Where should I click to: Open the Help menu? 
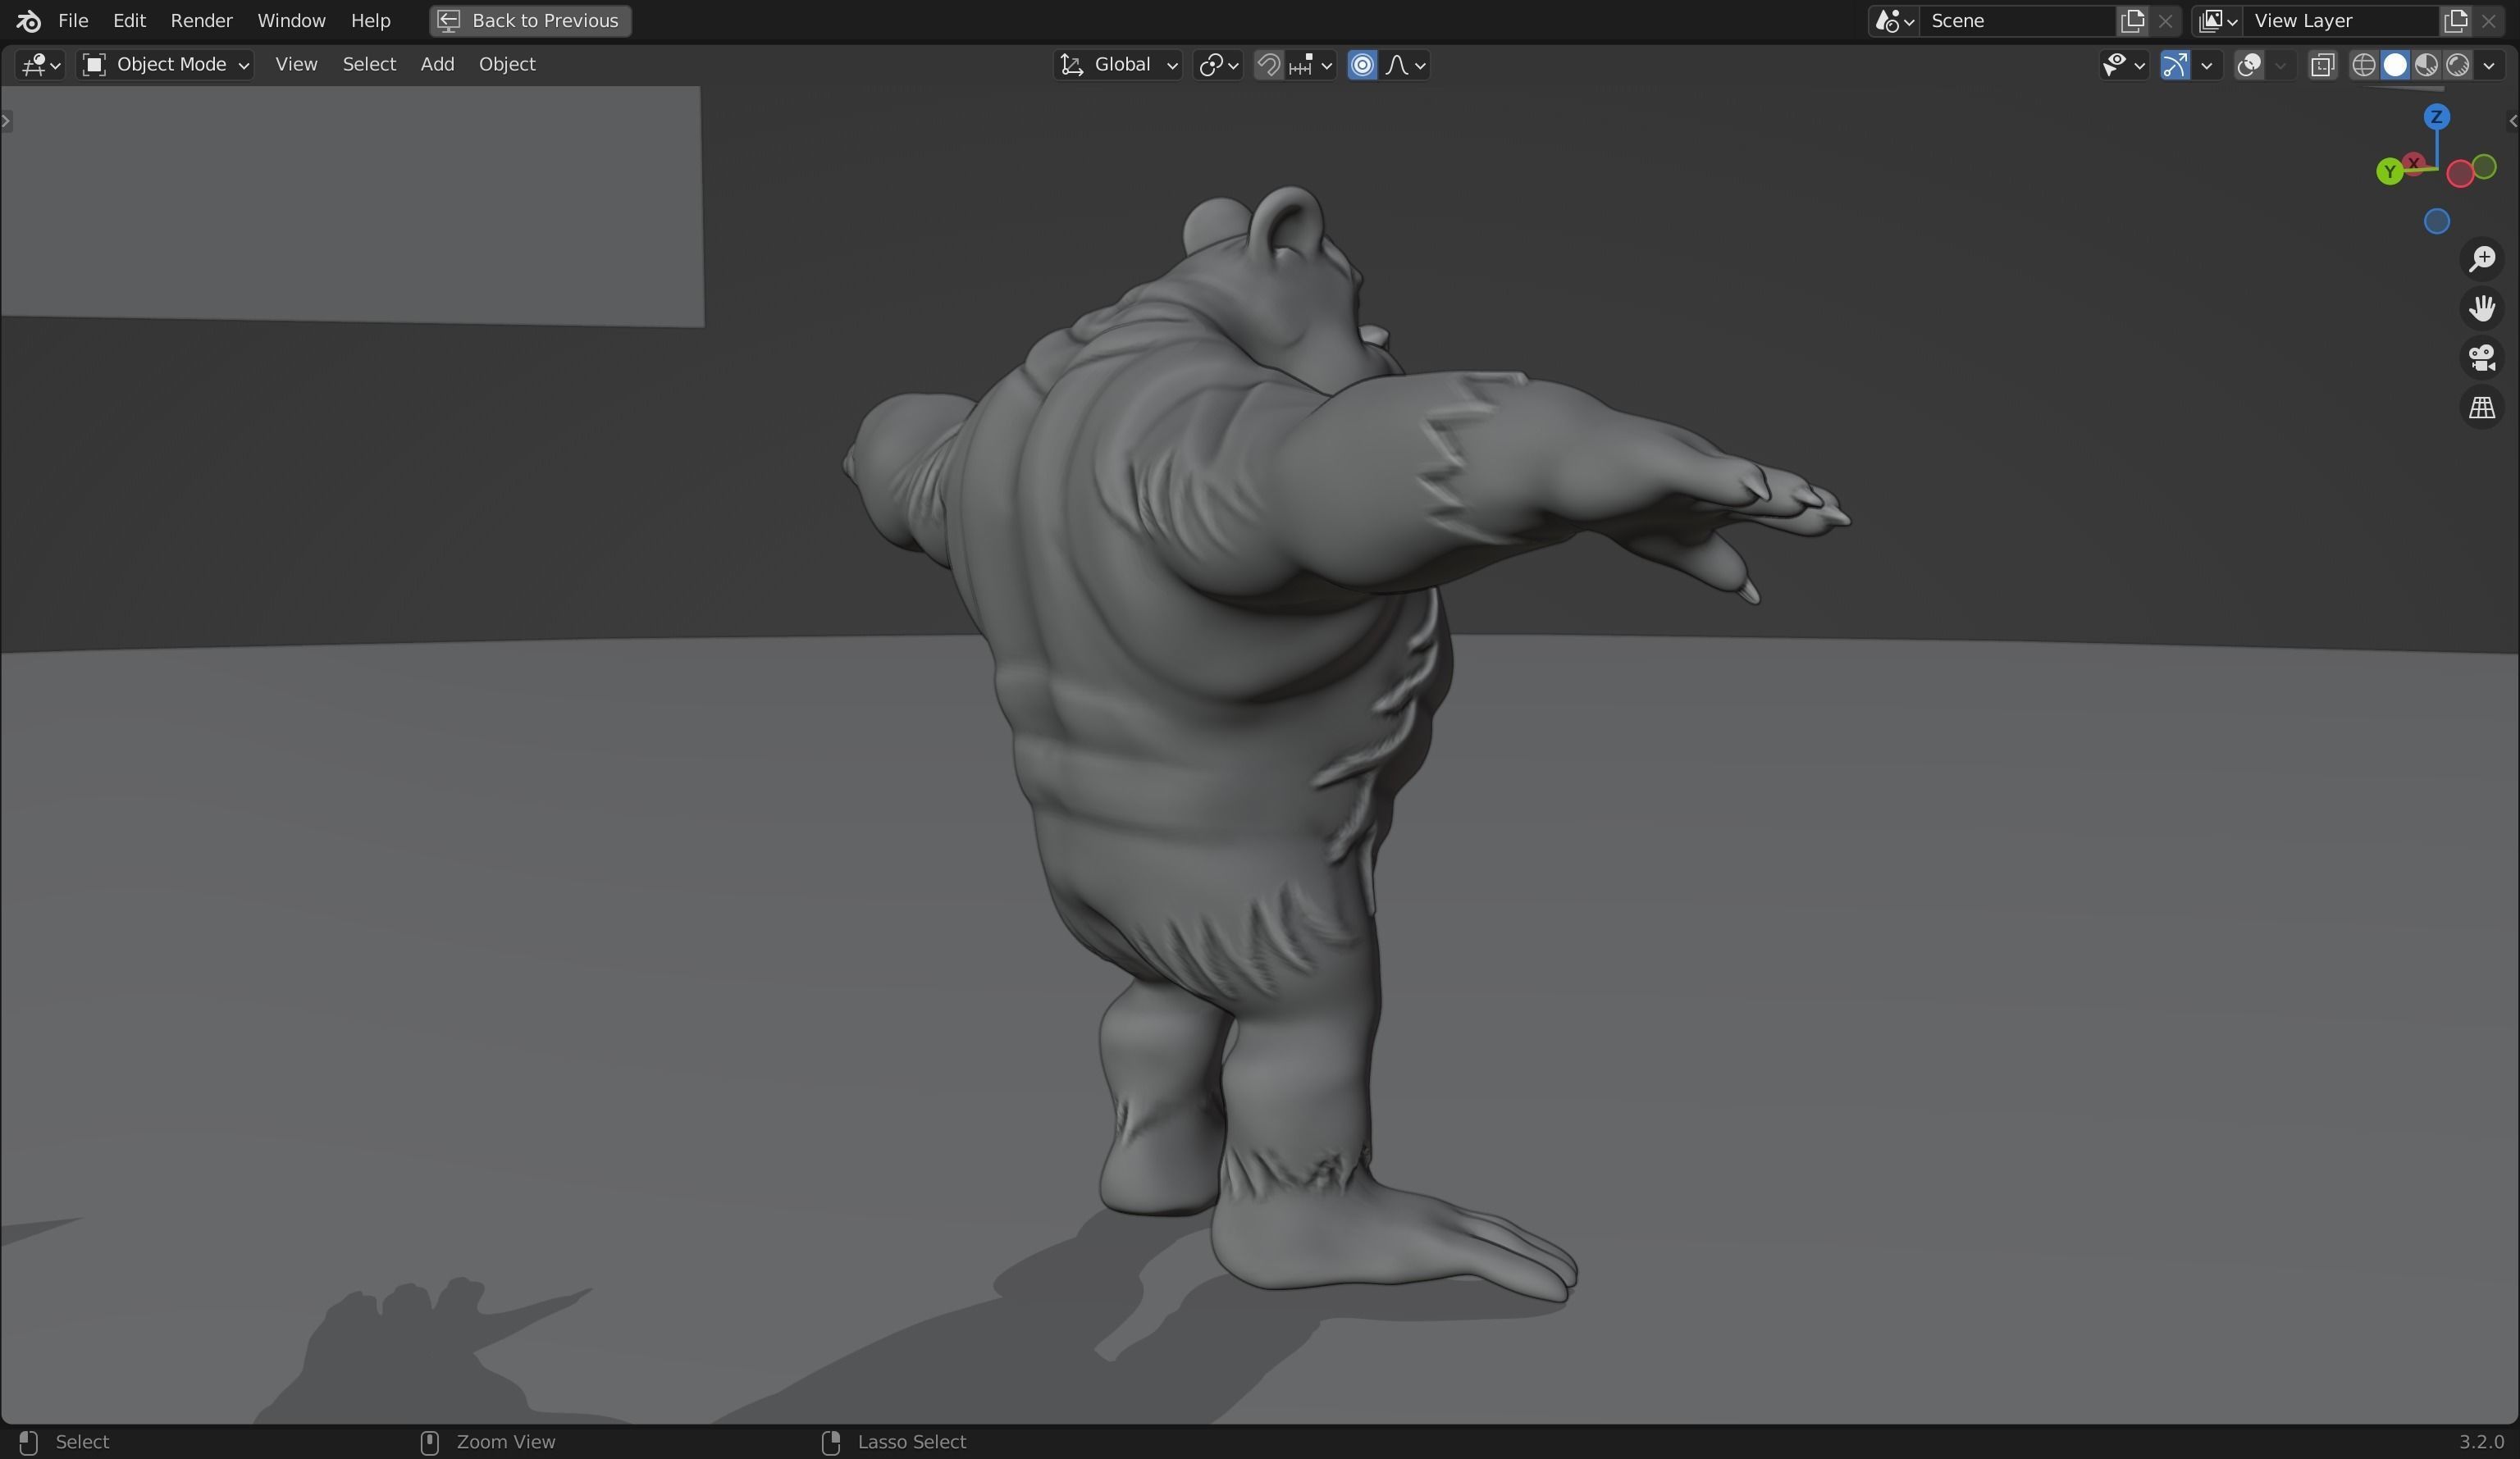370,21
